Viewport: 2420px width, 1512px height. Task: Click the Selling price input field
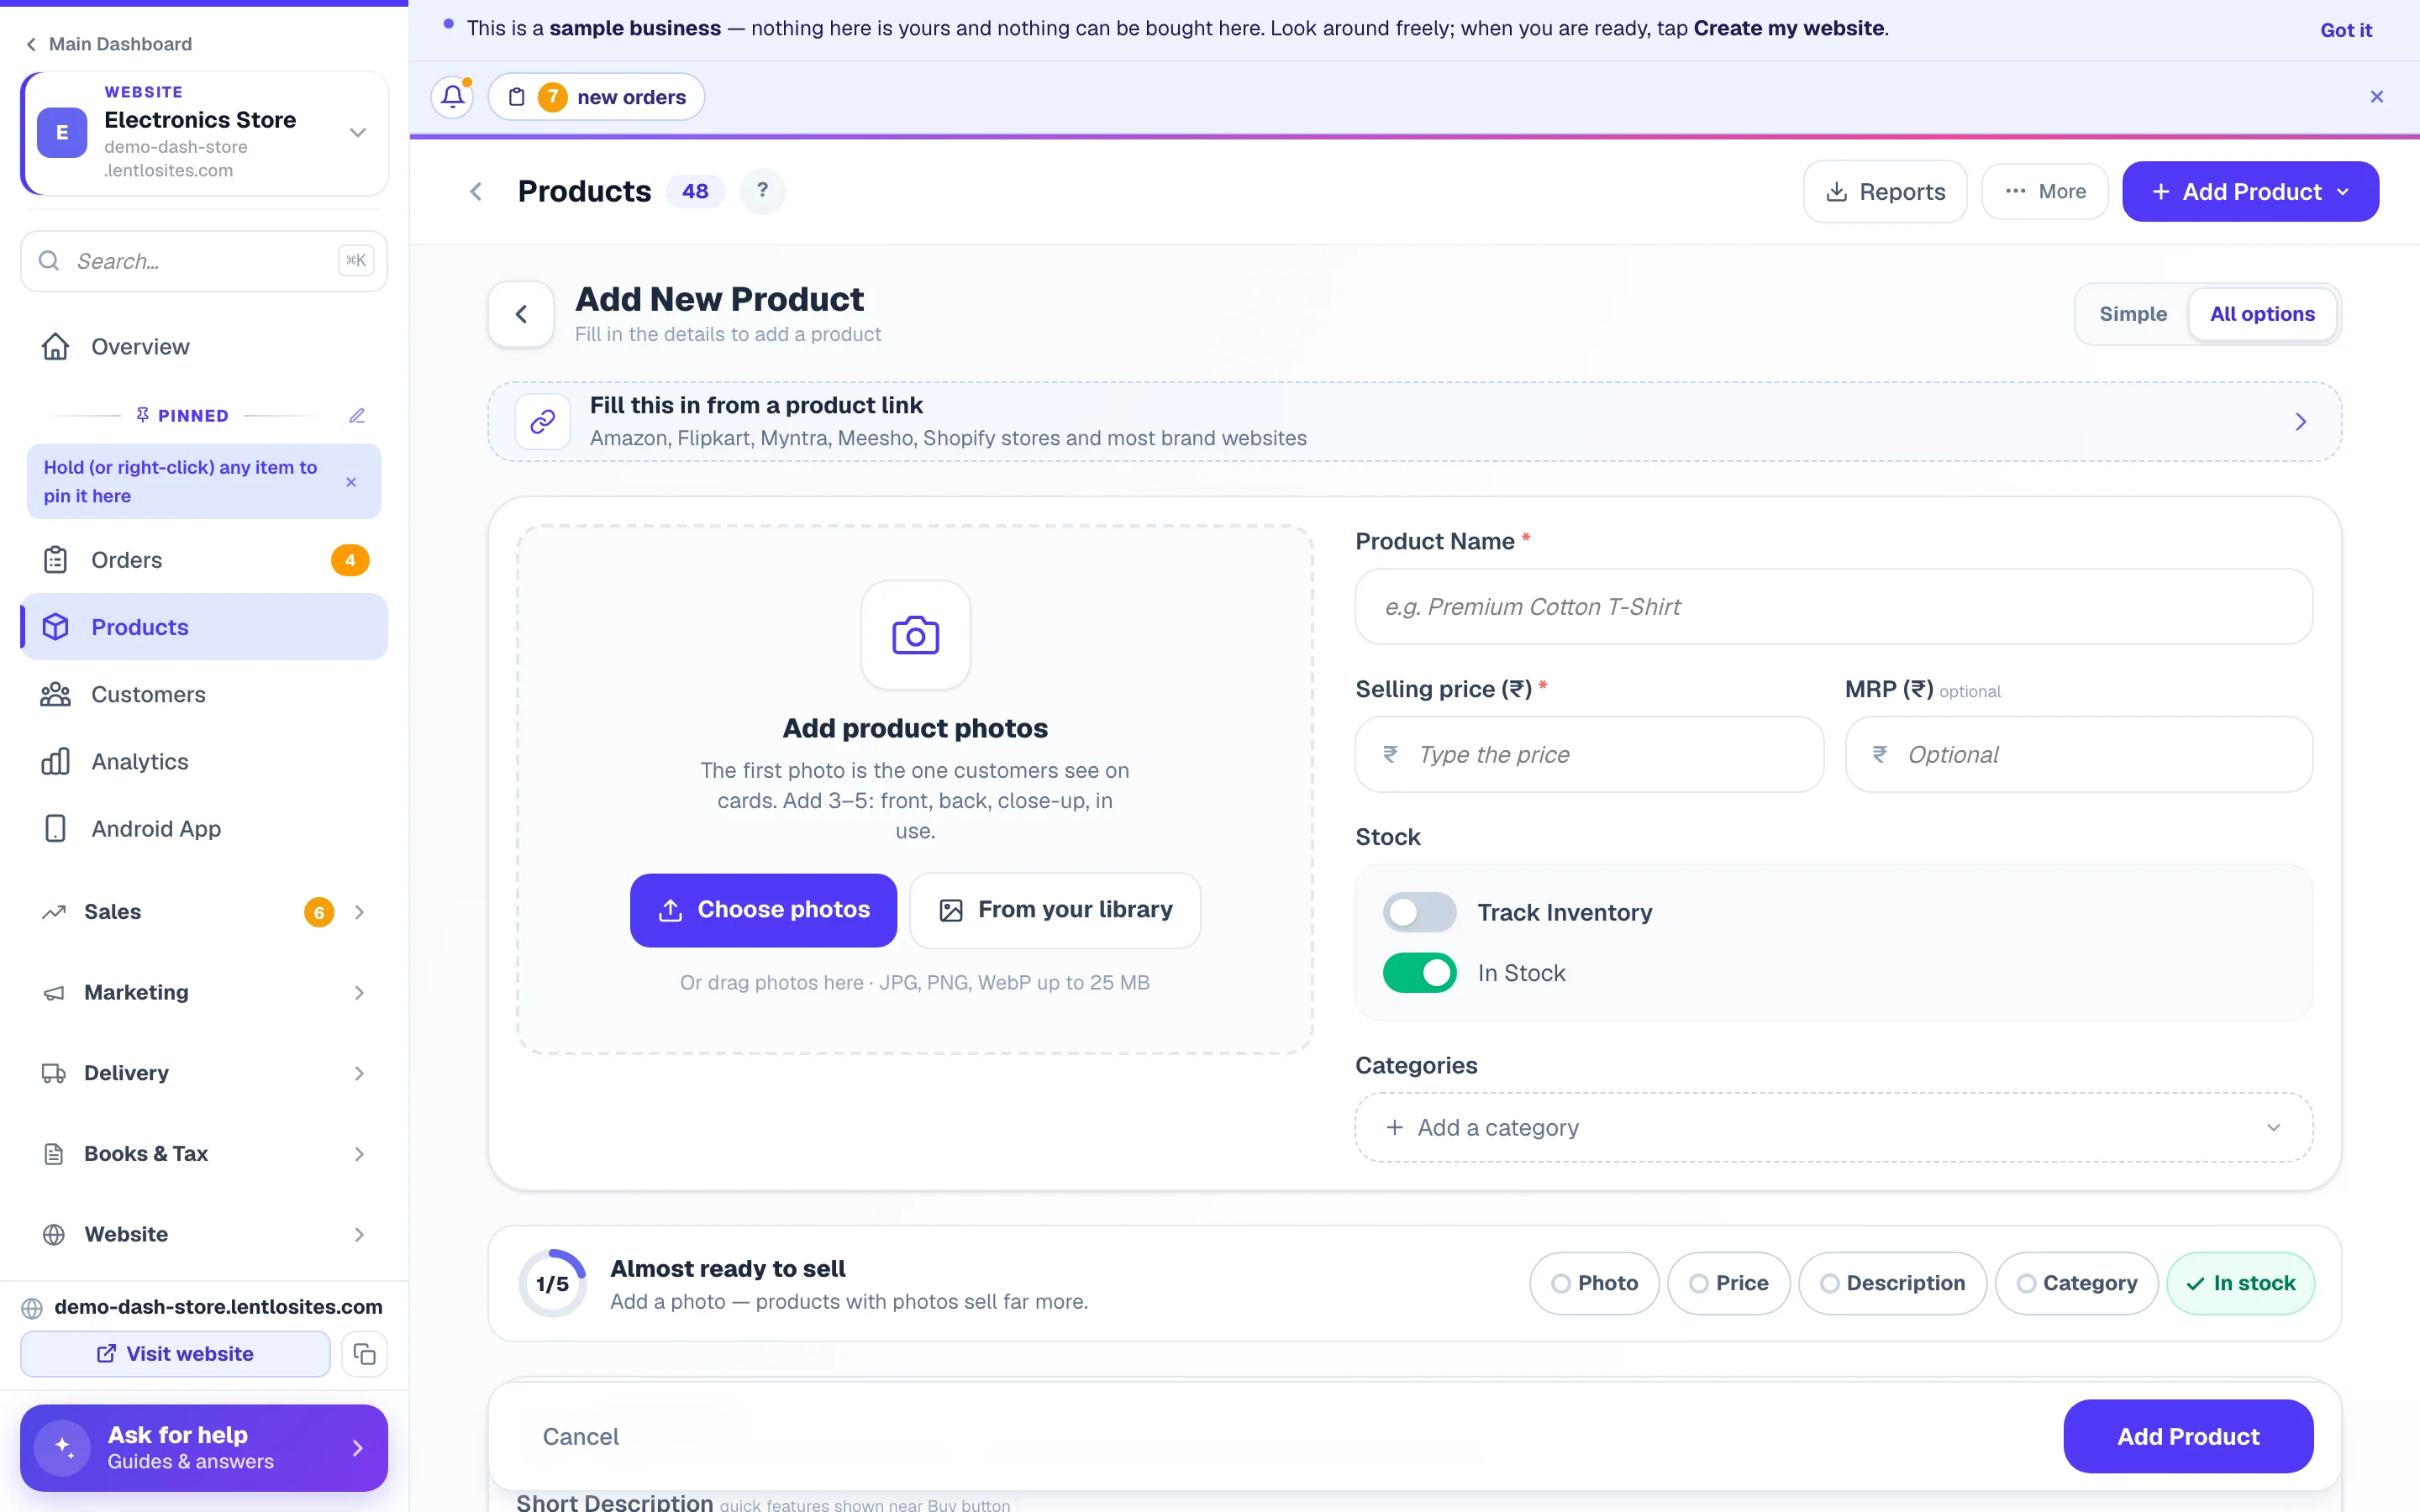pyautogui.click(x=1589, y=755)
